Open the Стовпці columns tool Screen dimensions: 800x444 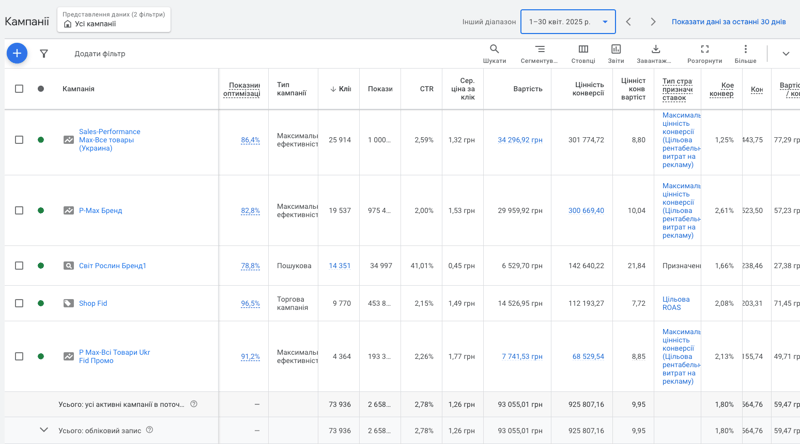pyautogui.click(x=583, y=54)
